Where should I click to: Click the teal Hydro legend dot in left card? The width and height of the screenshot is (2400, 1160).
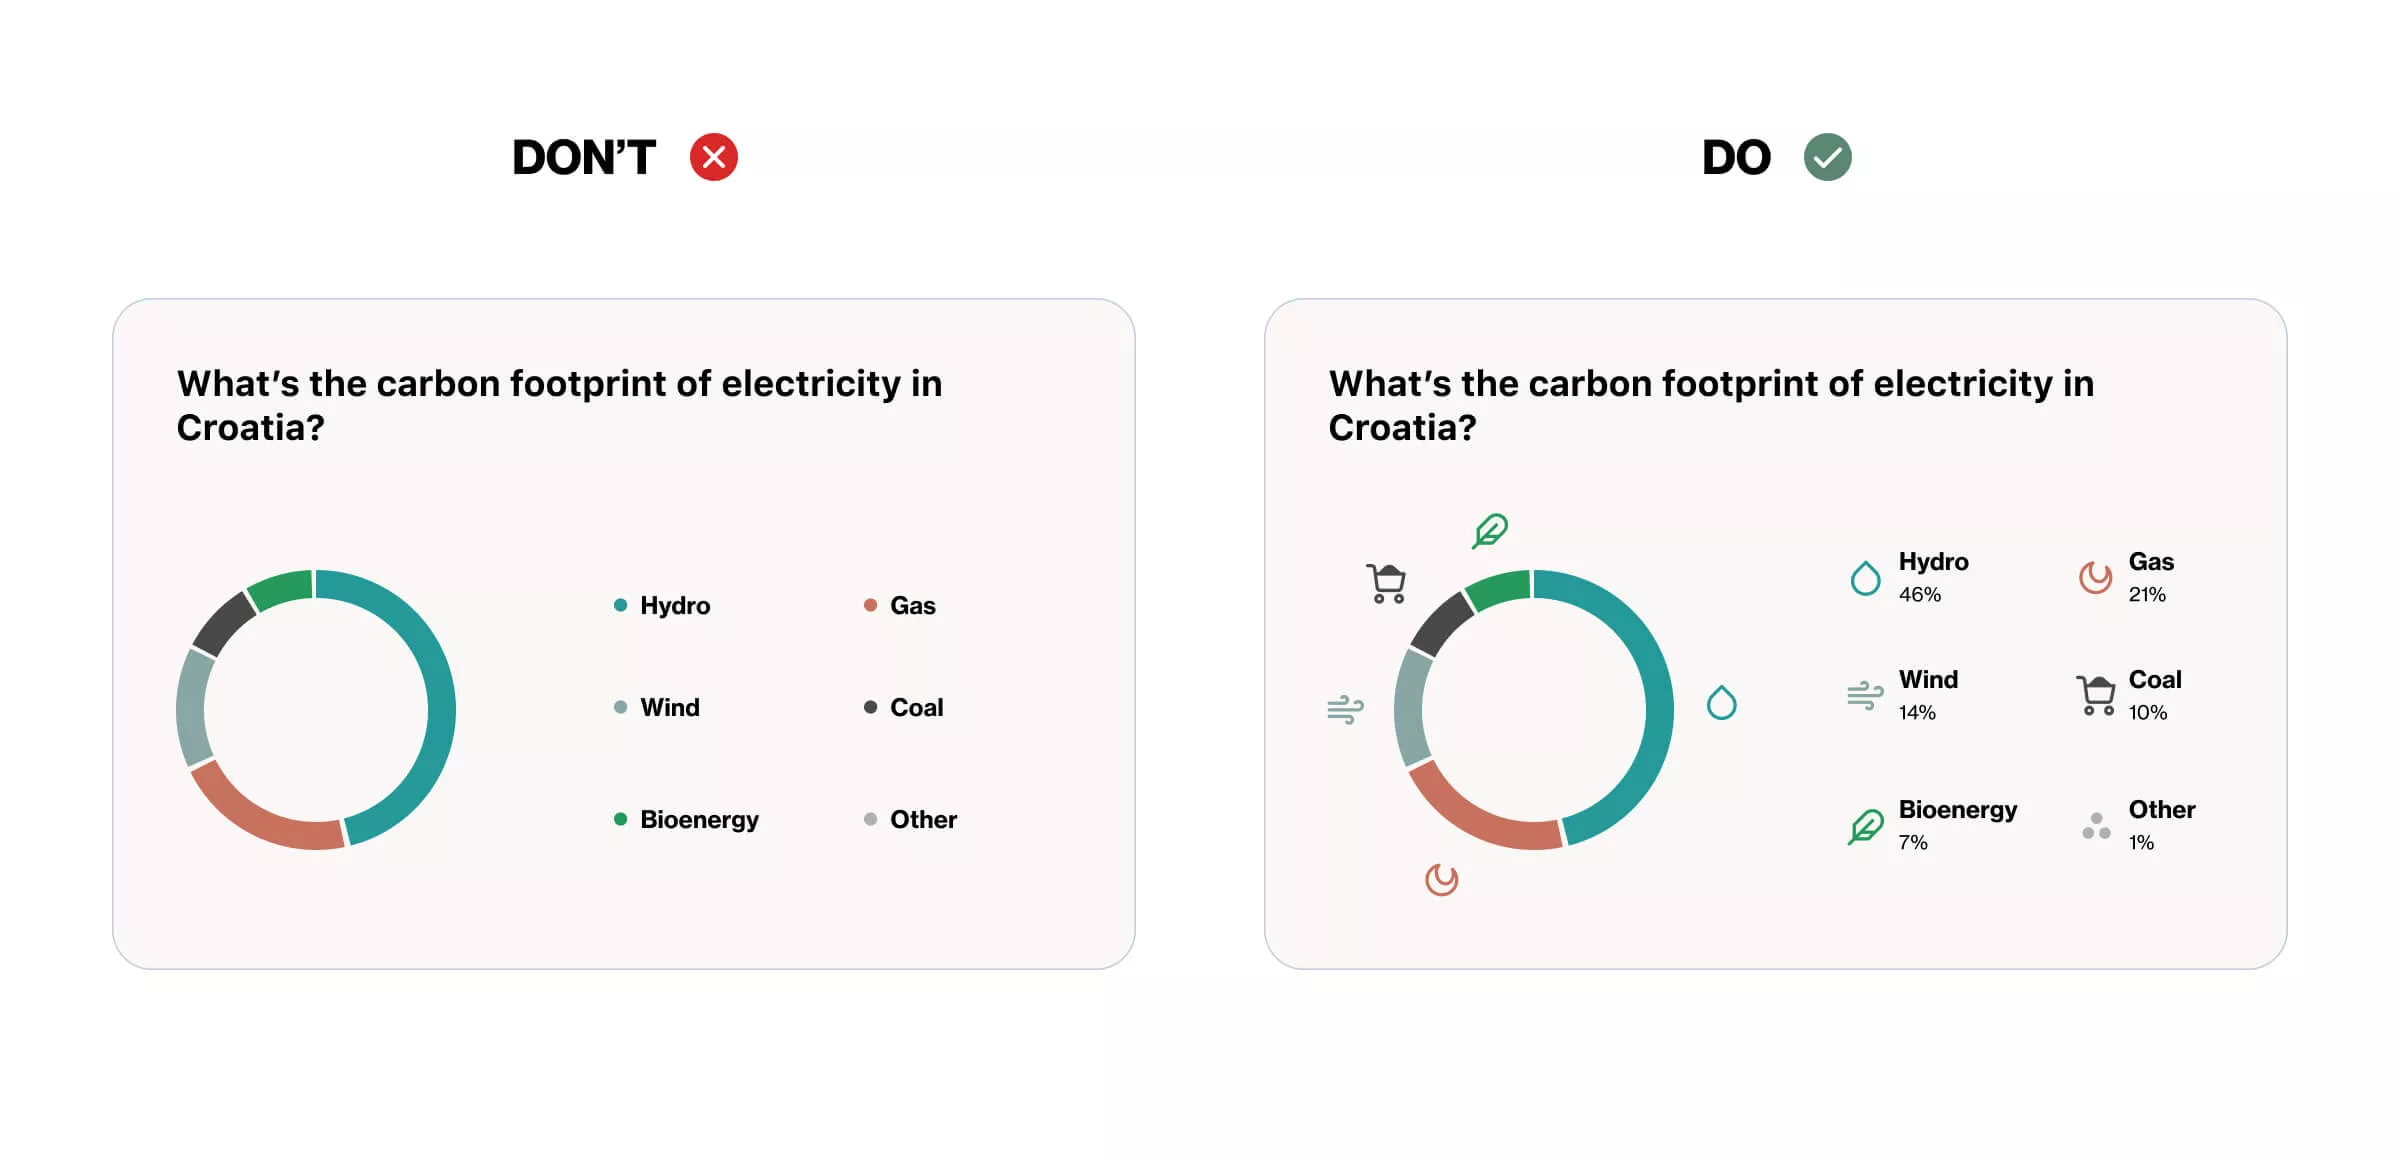(x=620, y=605)
